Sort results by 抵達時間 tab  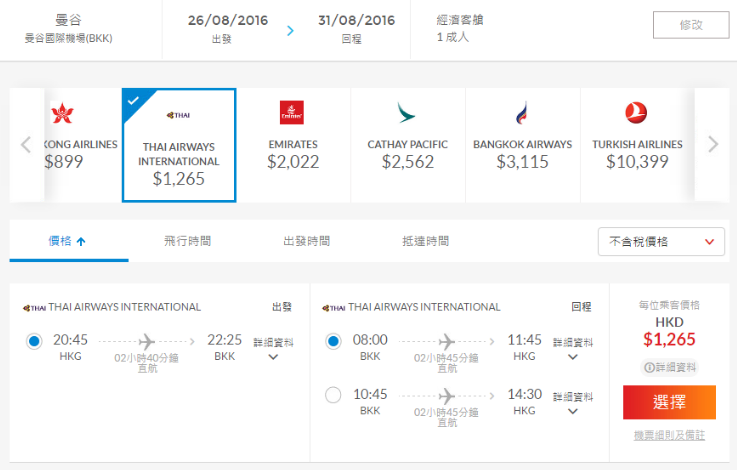click(425, 241)
